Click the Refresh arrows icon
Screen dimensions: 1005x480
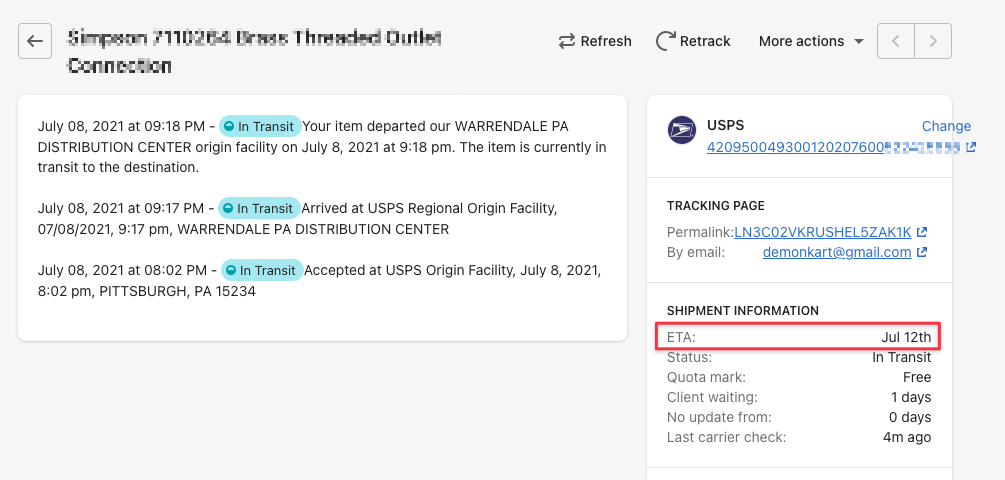click(567, 42)
